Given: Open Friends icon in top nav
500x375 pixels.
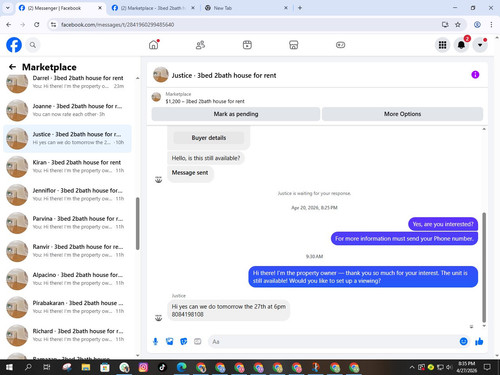Looking at the screenshot, I should pos(200,45).
